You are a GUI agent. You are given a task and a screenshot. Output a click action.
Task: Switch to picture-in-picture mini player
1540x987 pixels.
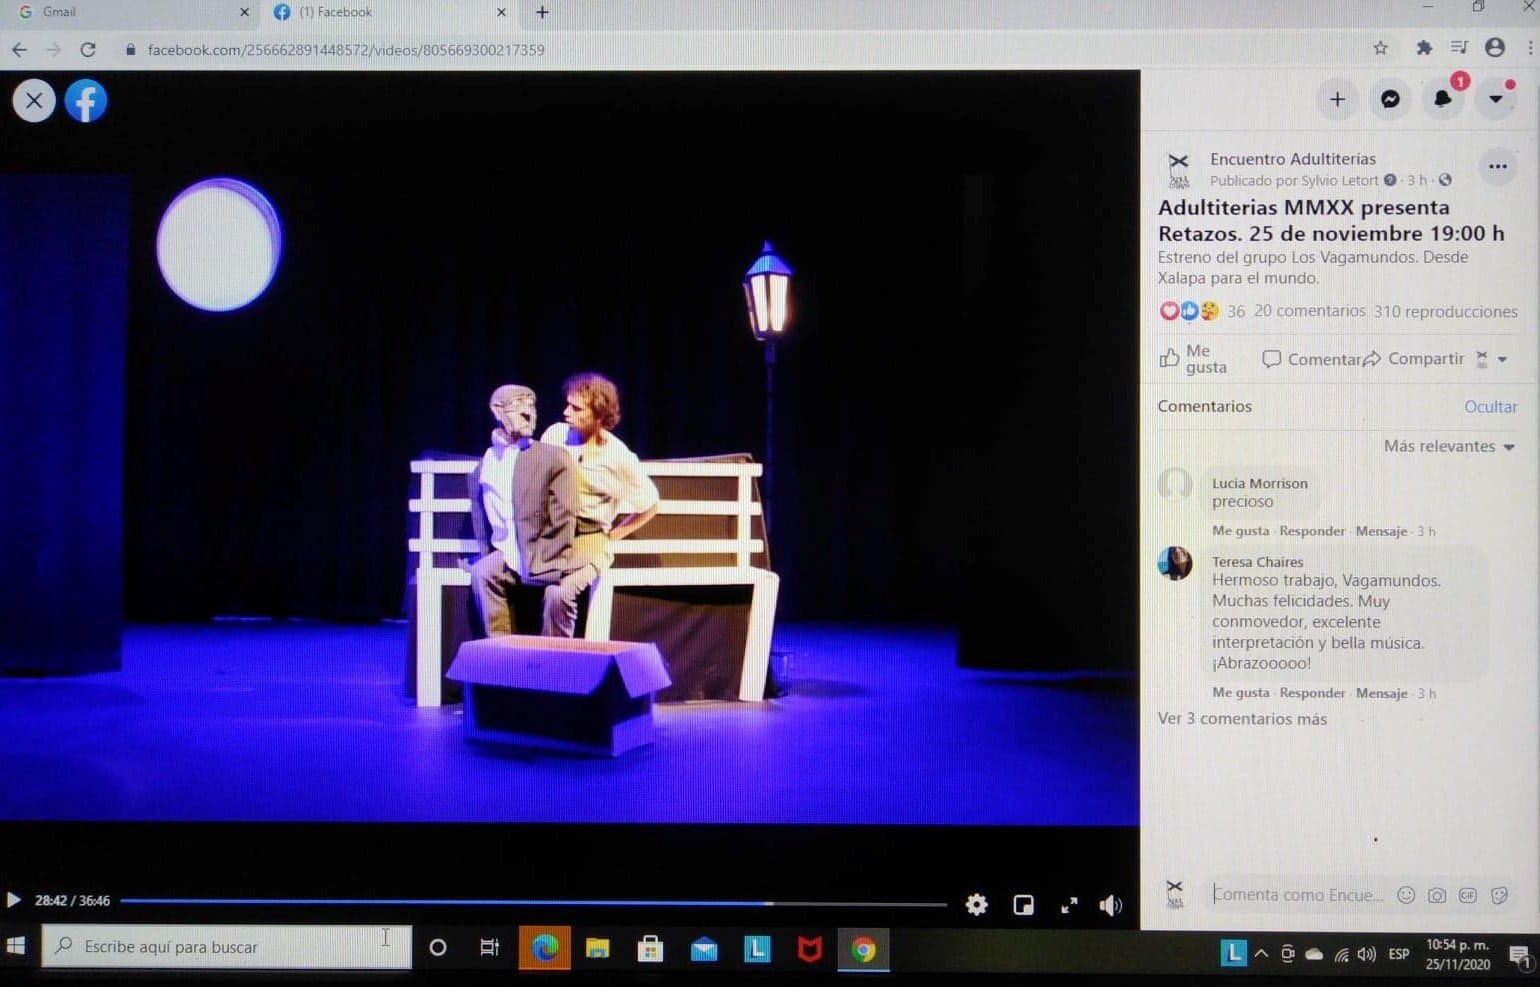pos(1023,905)
